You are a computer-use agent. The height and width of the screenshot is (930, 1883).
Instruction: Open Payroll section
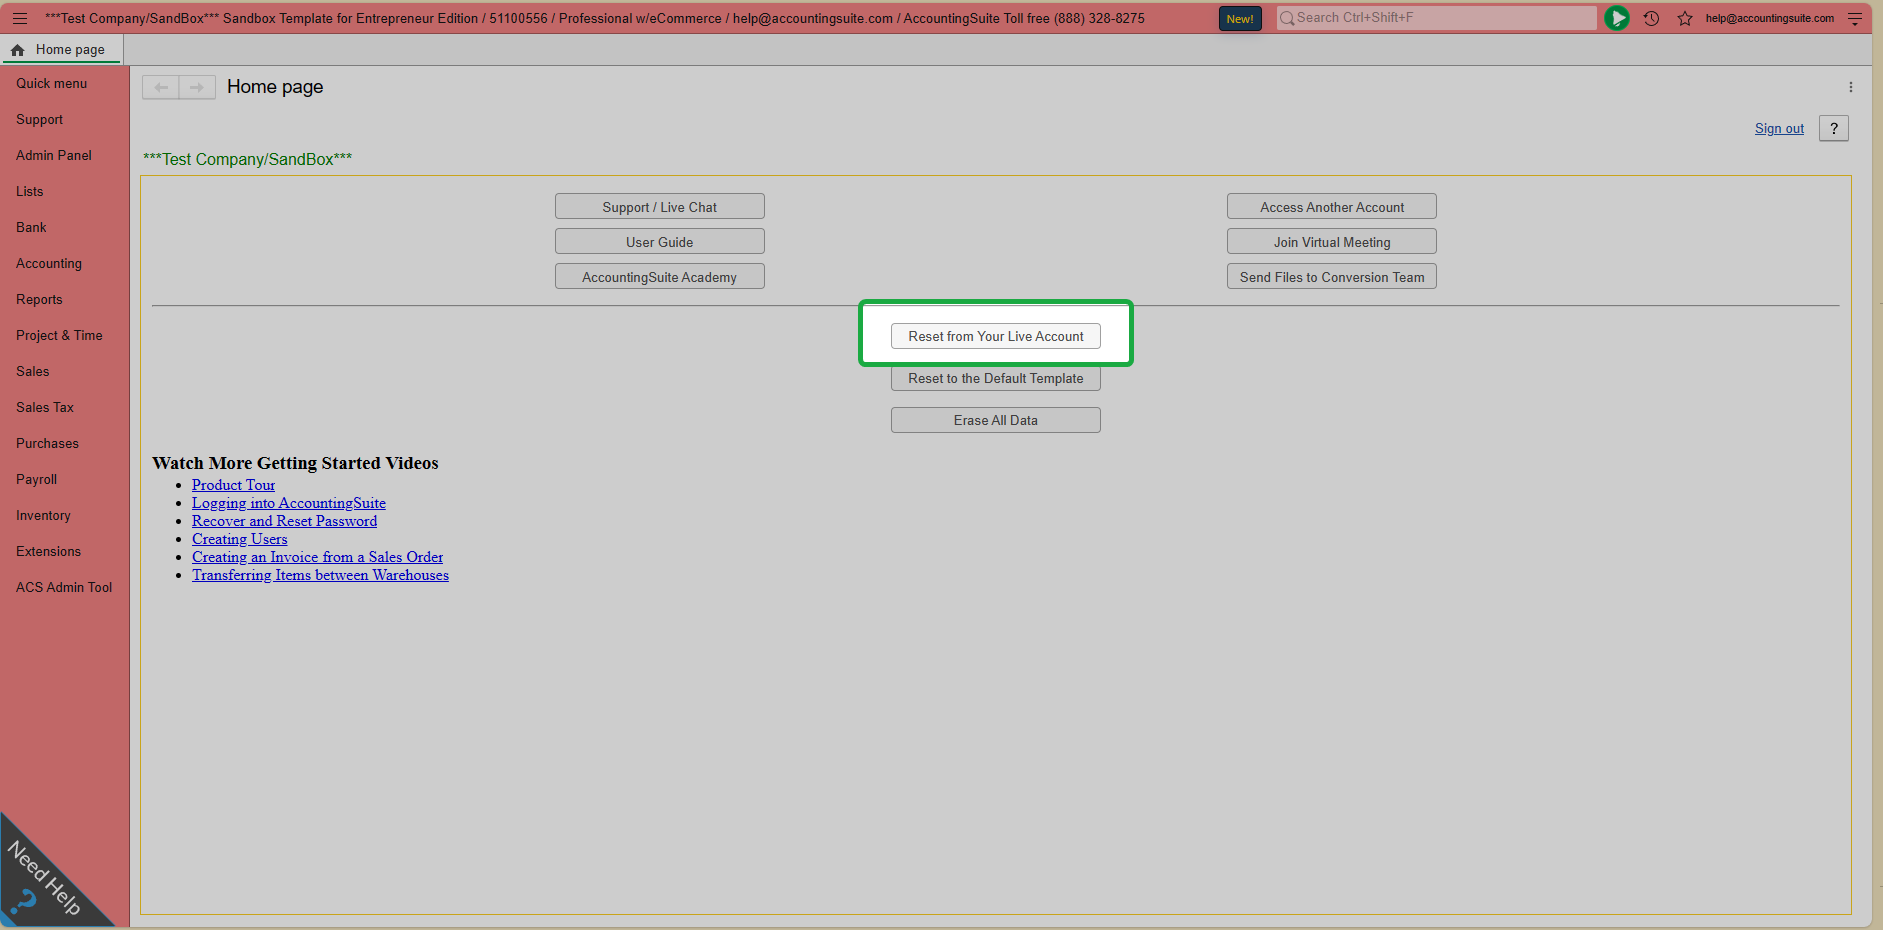click(36, 479)
